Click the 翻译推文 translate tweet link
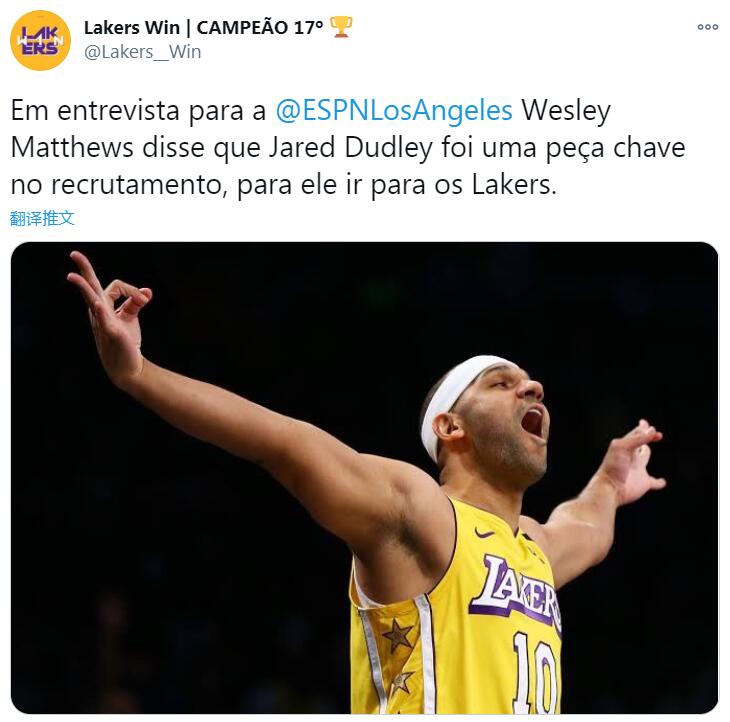 pyautogui.click(x=42, y=218)
